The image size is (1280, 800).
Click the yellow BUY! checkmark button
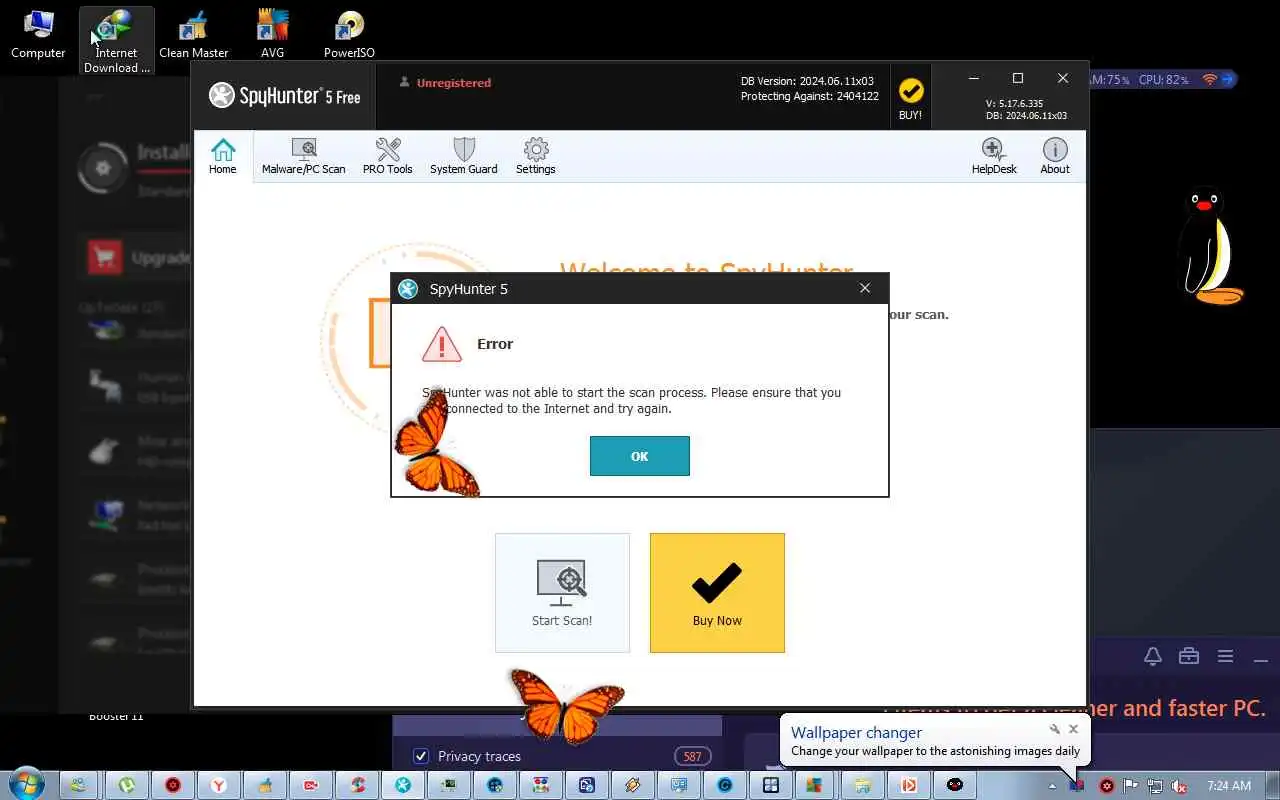coord(910,98)
